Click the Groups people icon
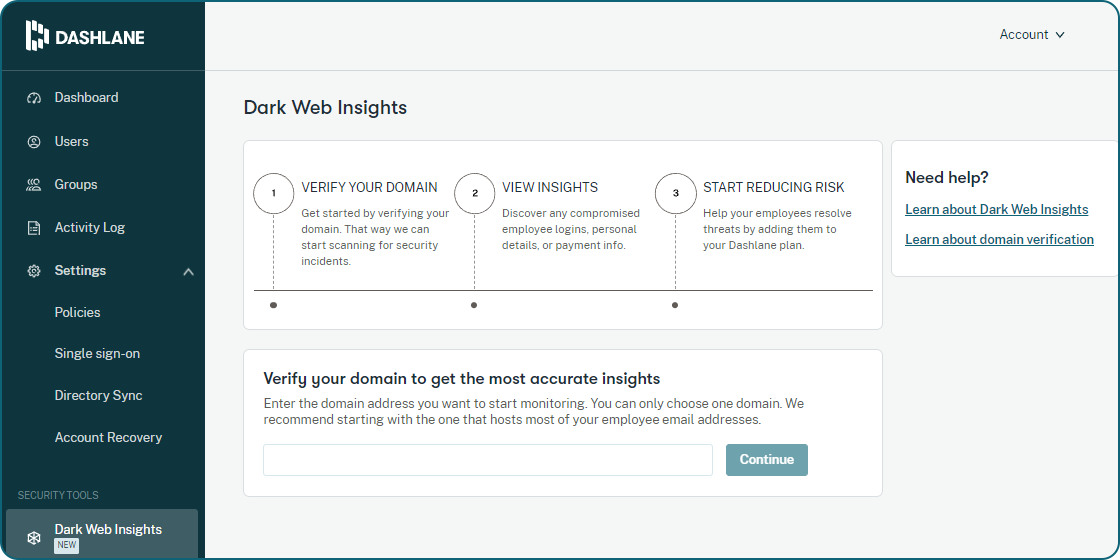 coord(34,185)
